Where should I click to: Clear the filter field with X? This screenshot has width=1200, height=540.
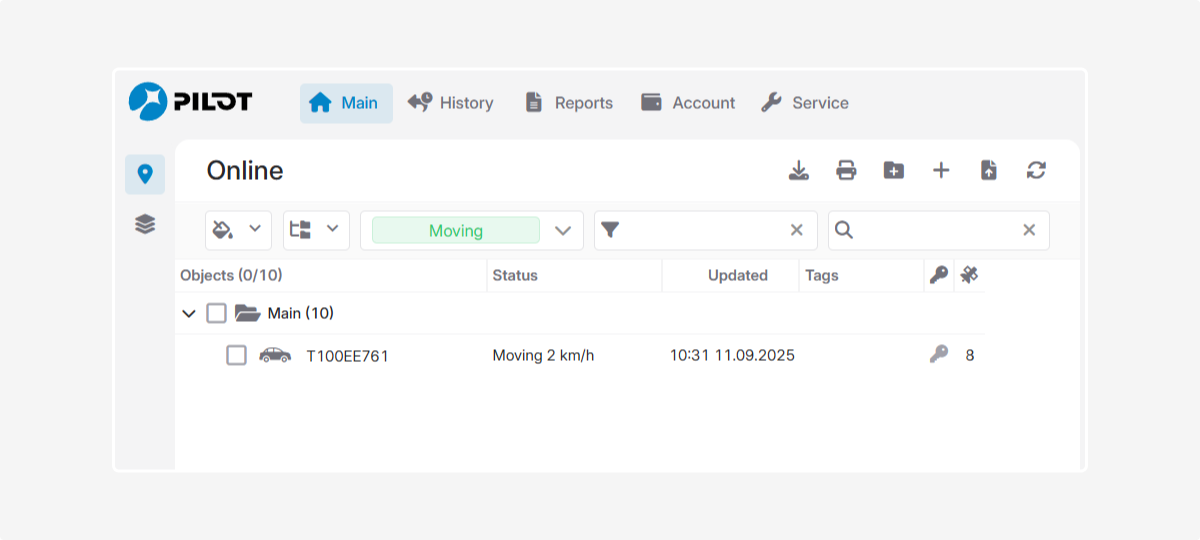point(797,230)
